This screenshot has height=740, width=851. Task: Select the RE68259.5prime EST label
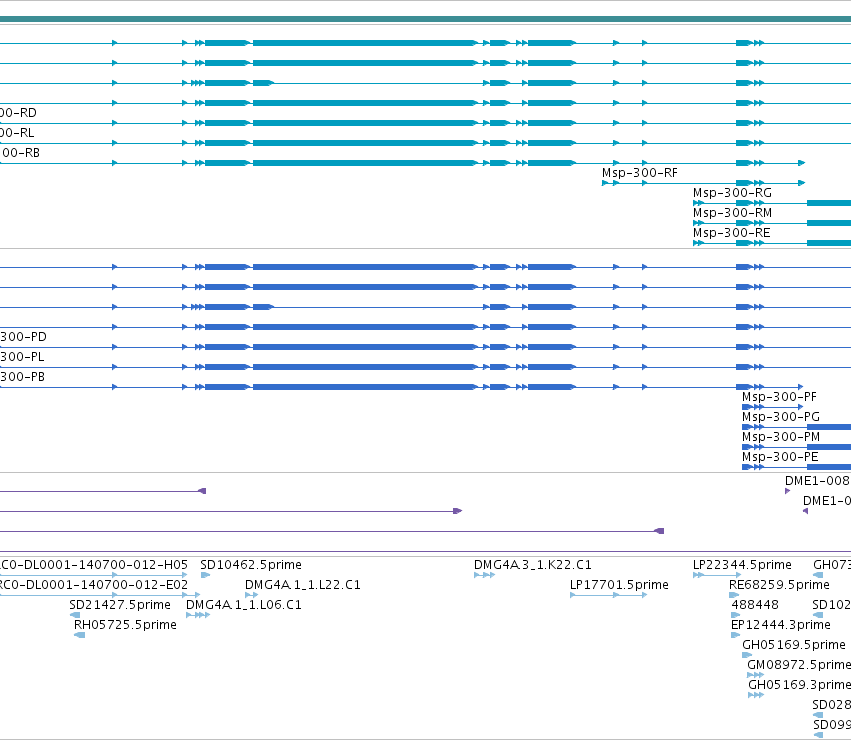tap(779, 585)
